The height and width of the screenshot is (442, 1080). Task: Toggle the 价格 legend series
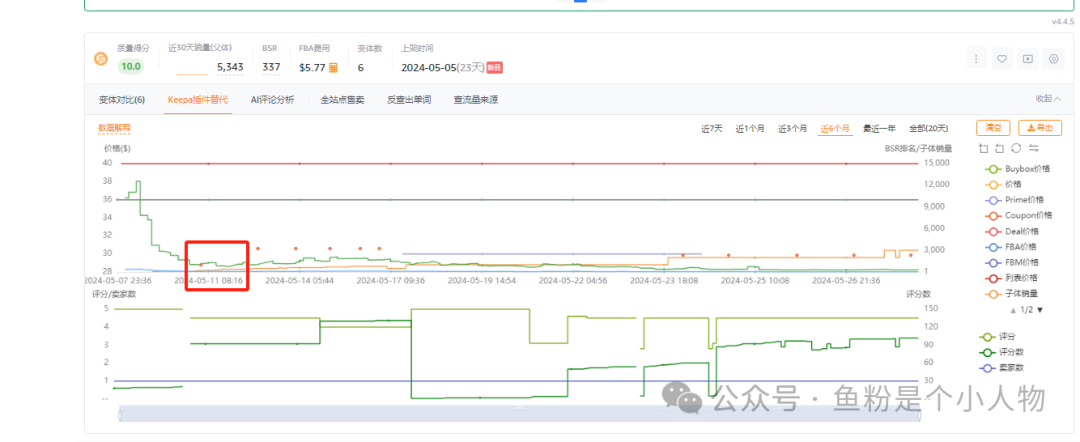[x=1004, y=185]
